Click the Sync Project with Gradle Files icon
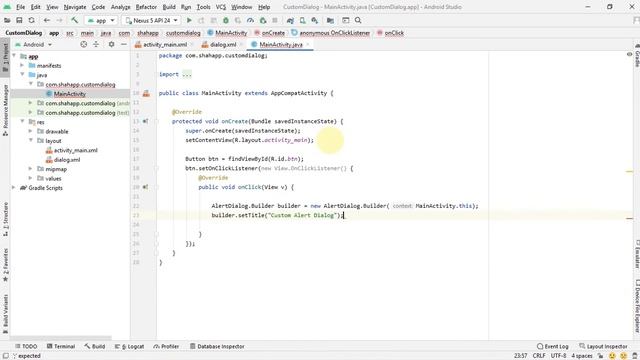This screenshot has height=360, width=640. (x=290, y=20)
